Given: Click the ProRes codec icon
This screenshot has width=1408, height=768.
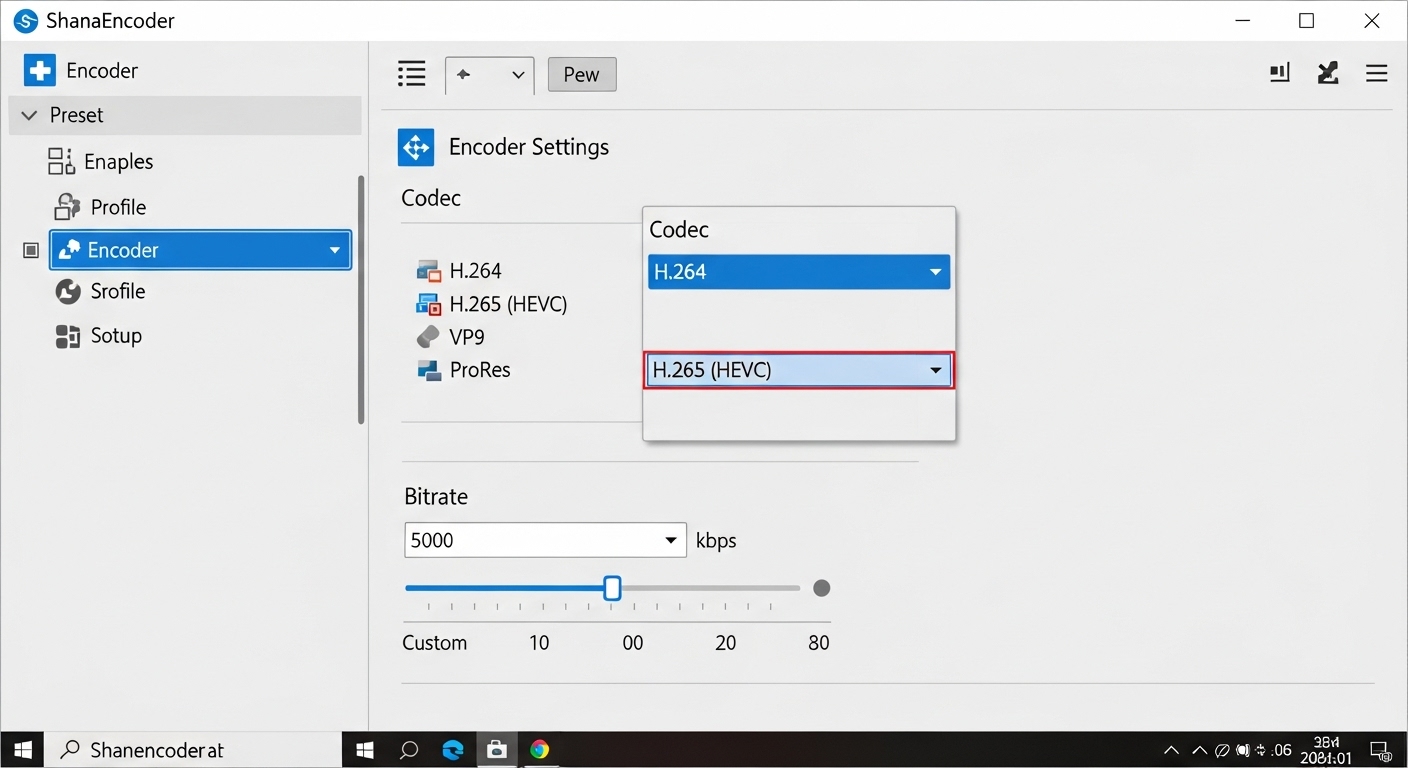Looking at the screenshot, I should click(x=429, y=370).
